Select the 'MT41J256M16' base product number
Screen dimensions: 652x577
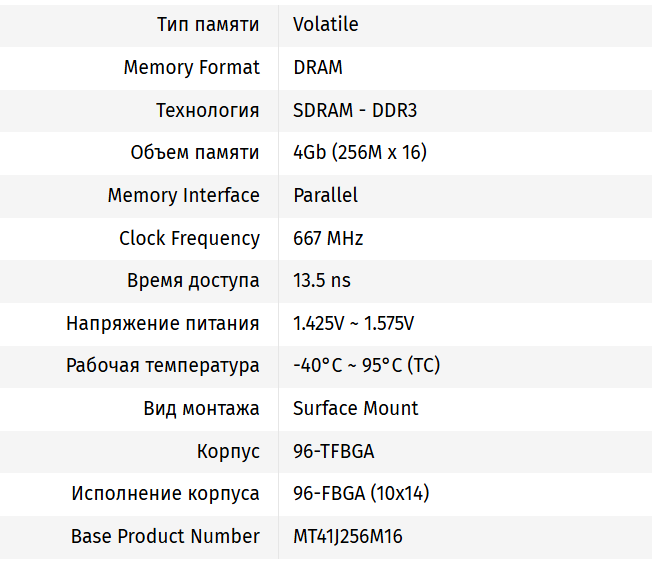348,536
